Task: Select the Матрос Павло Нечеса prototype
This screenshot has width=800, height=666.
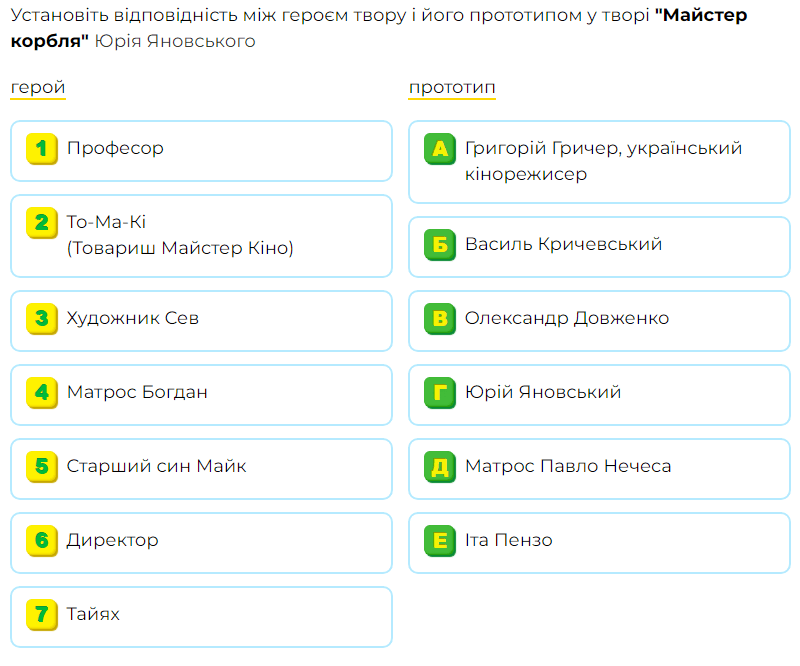Action: (x=599, y=469)
